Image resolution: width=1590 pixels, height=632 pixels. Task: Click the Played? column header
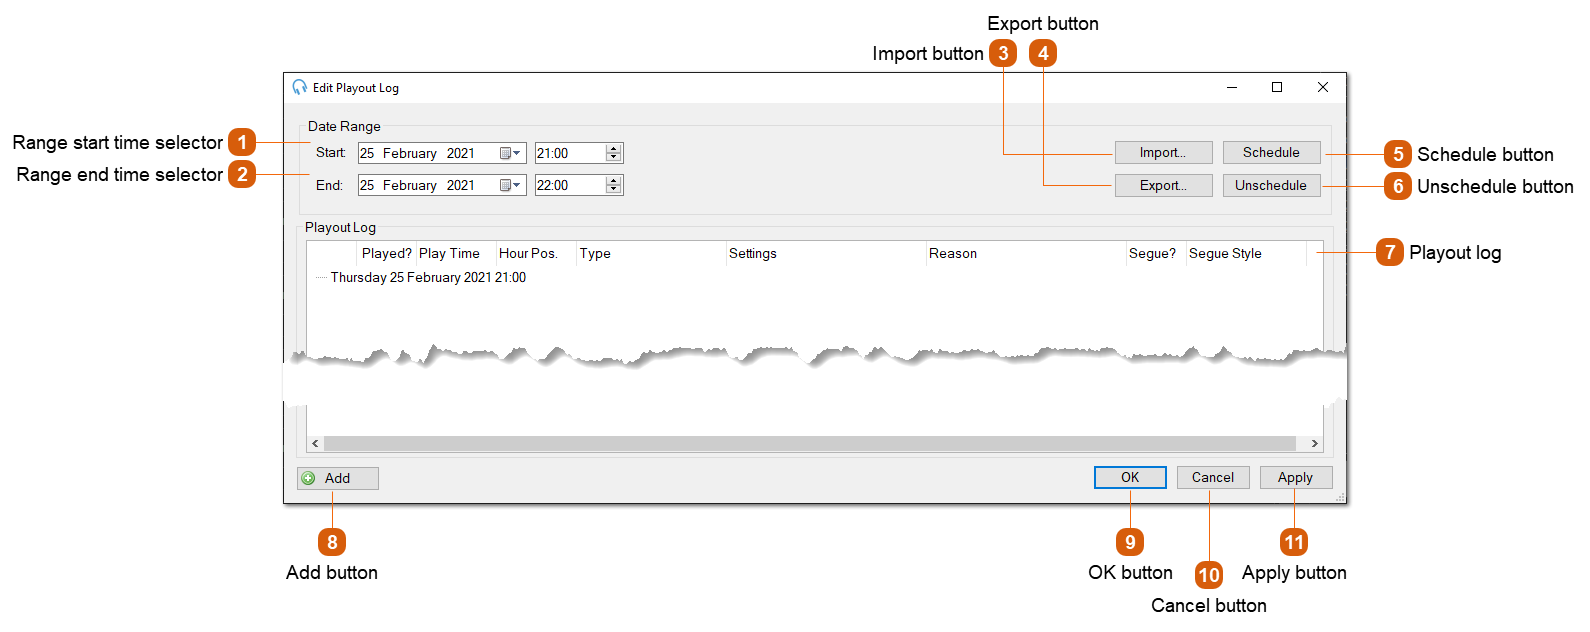click(x=386, y=253)
